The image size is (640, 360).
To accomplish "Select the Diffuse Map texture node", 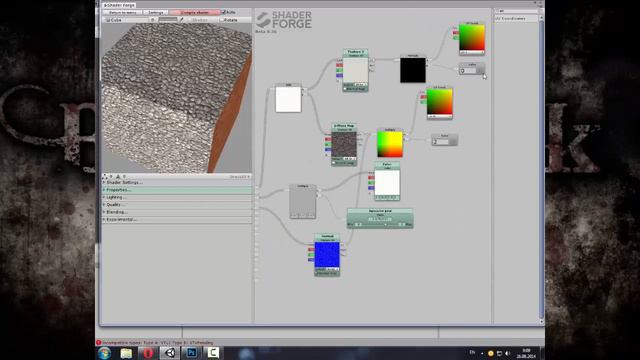I will pos(344,144).
